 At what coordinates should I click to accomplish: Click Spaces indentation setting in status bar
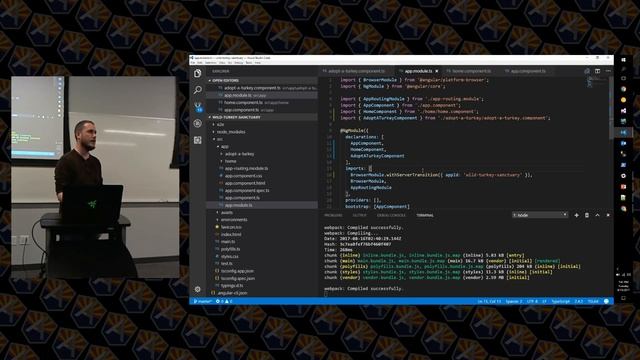(x=513, y=301)
